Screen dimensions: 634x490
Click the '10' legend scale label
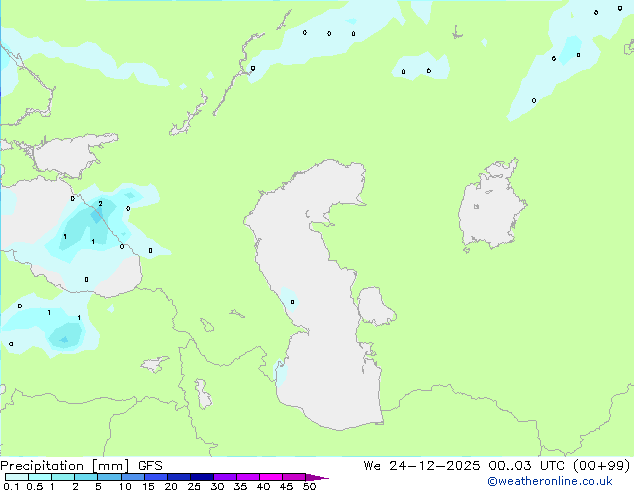(x=125, y=486)
